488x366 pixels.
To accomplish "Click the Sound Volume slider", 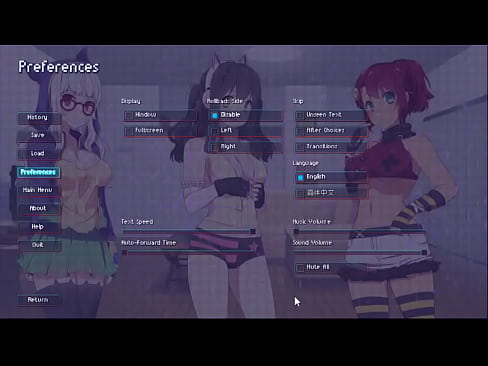I will [360, 252].
